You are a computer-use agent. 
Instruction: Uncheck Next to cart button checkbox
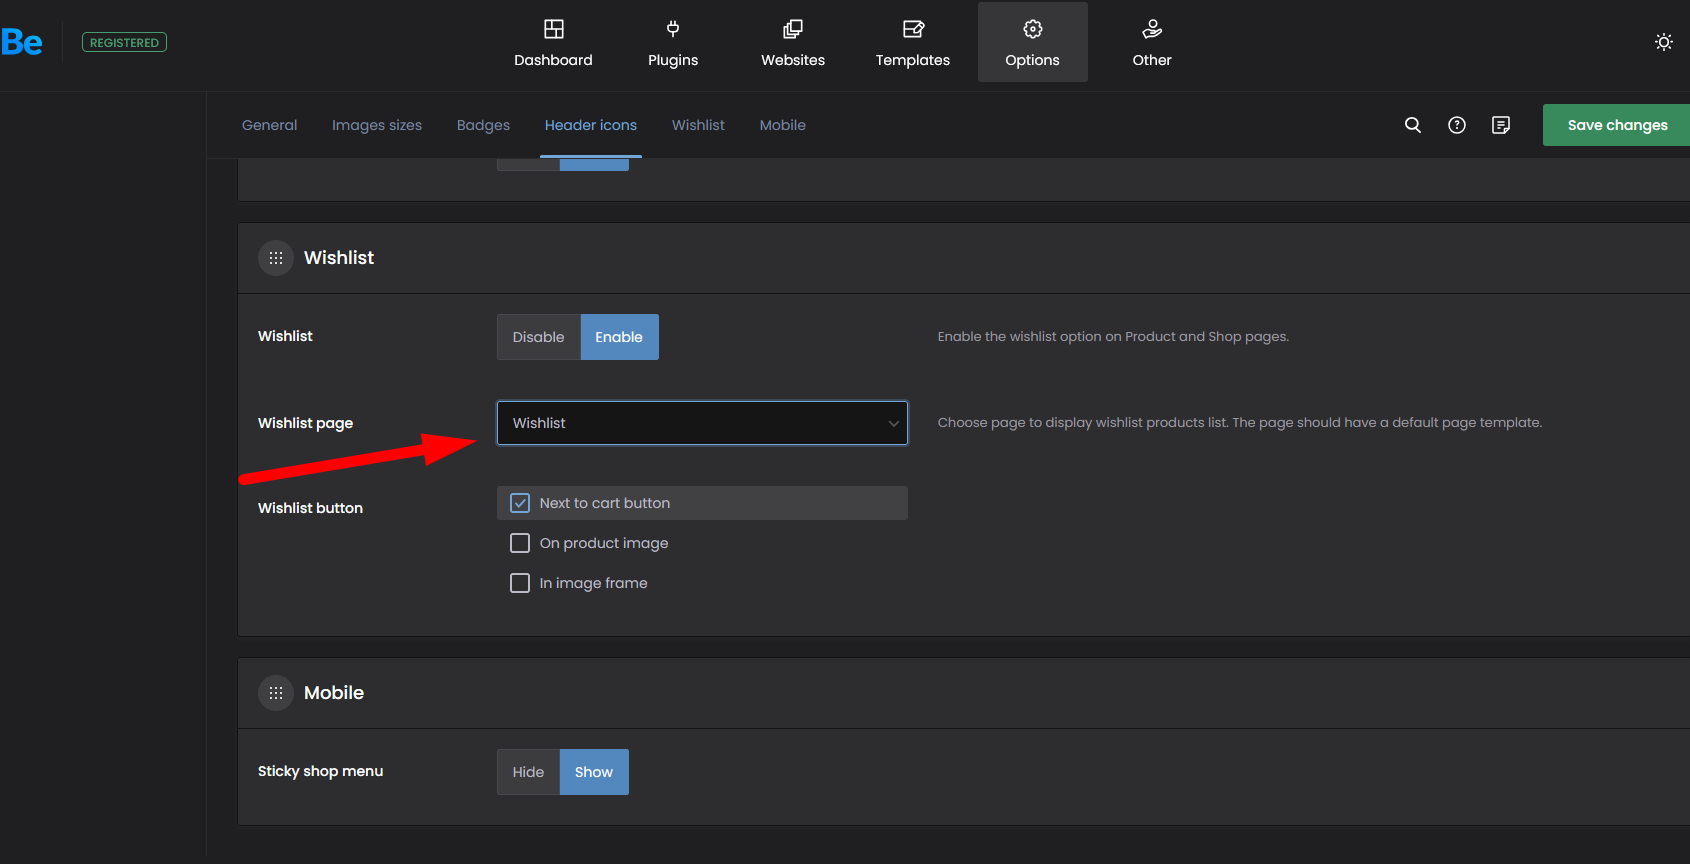(x=520, y=503)
